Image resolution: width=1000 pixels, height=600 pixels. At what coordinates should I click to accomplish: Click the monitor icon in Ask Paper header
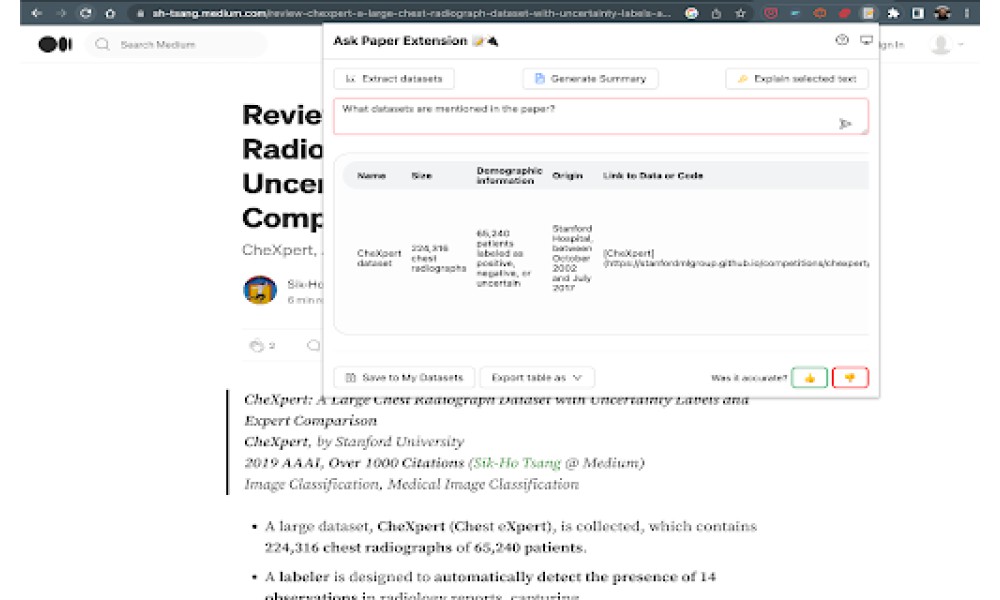[866, 40]
